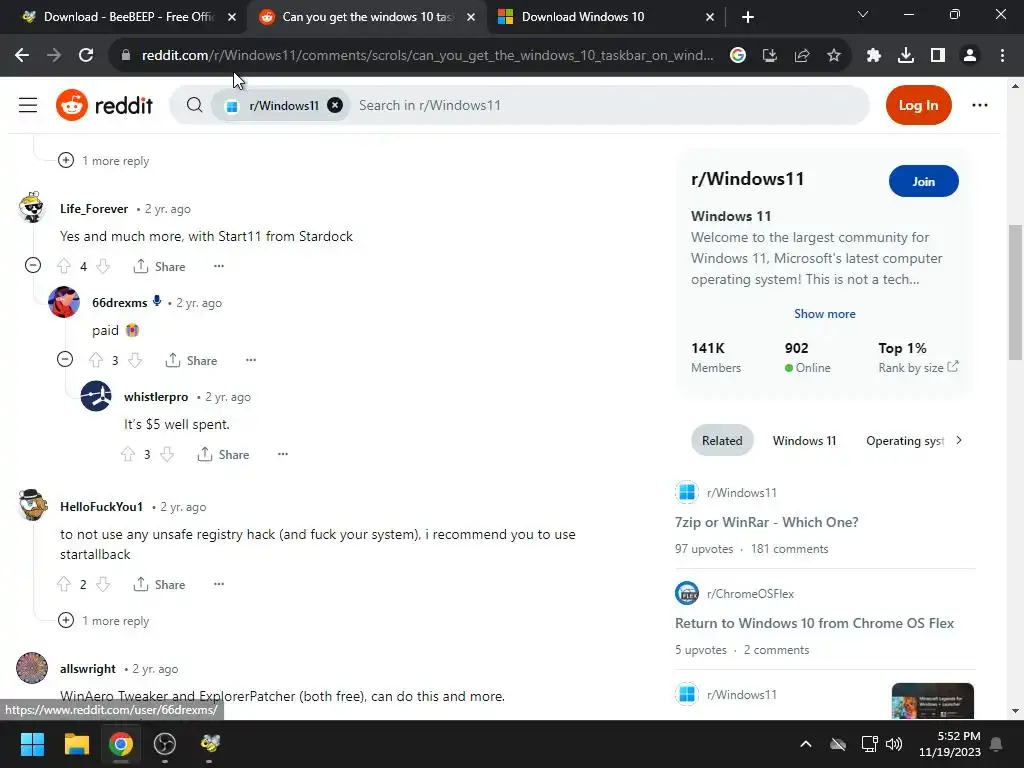
Task: Click the address bar URL
Action: click(x=427, y=56)
